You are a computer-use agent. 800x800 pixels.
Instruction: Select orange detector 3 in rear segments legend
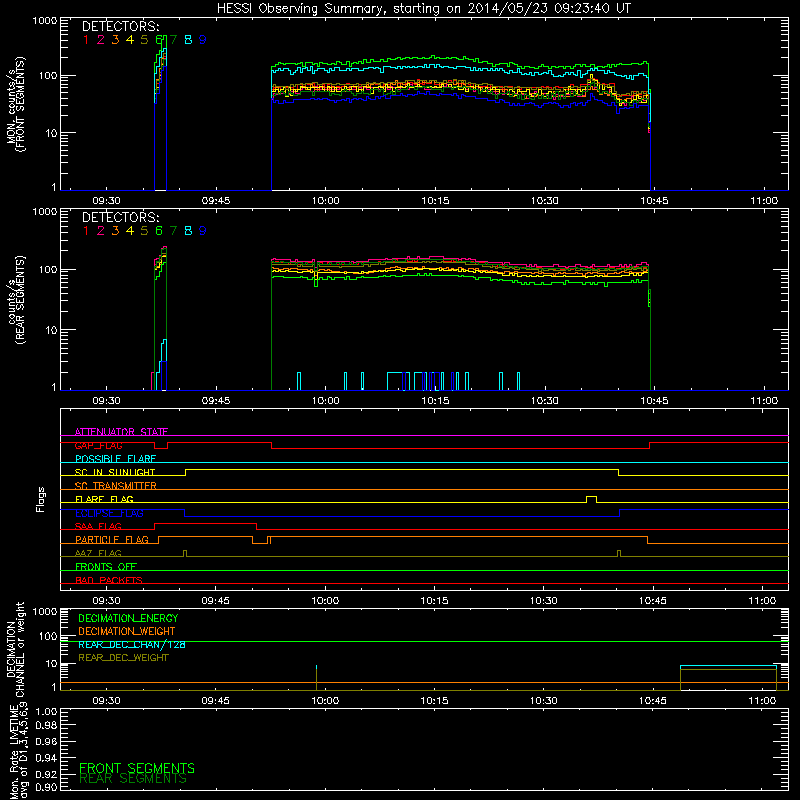coord(115,231)
